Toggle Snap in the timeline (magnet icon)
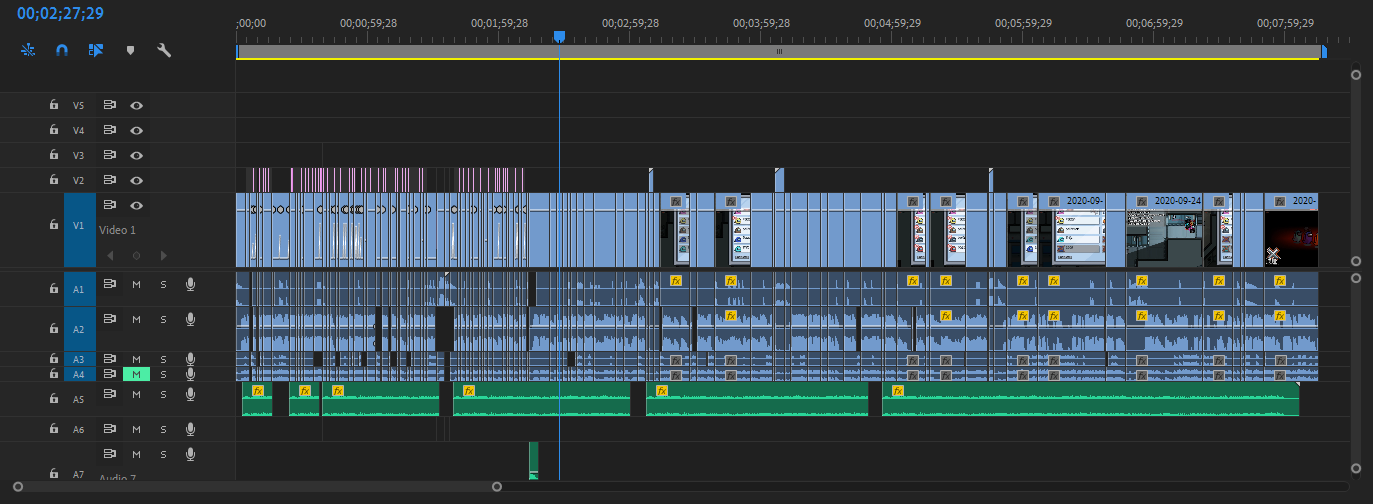This screenshot has width=1373, height=504. pyautogui.click(x=61, y=49)
